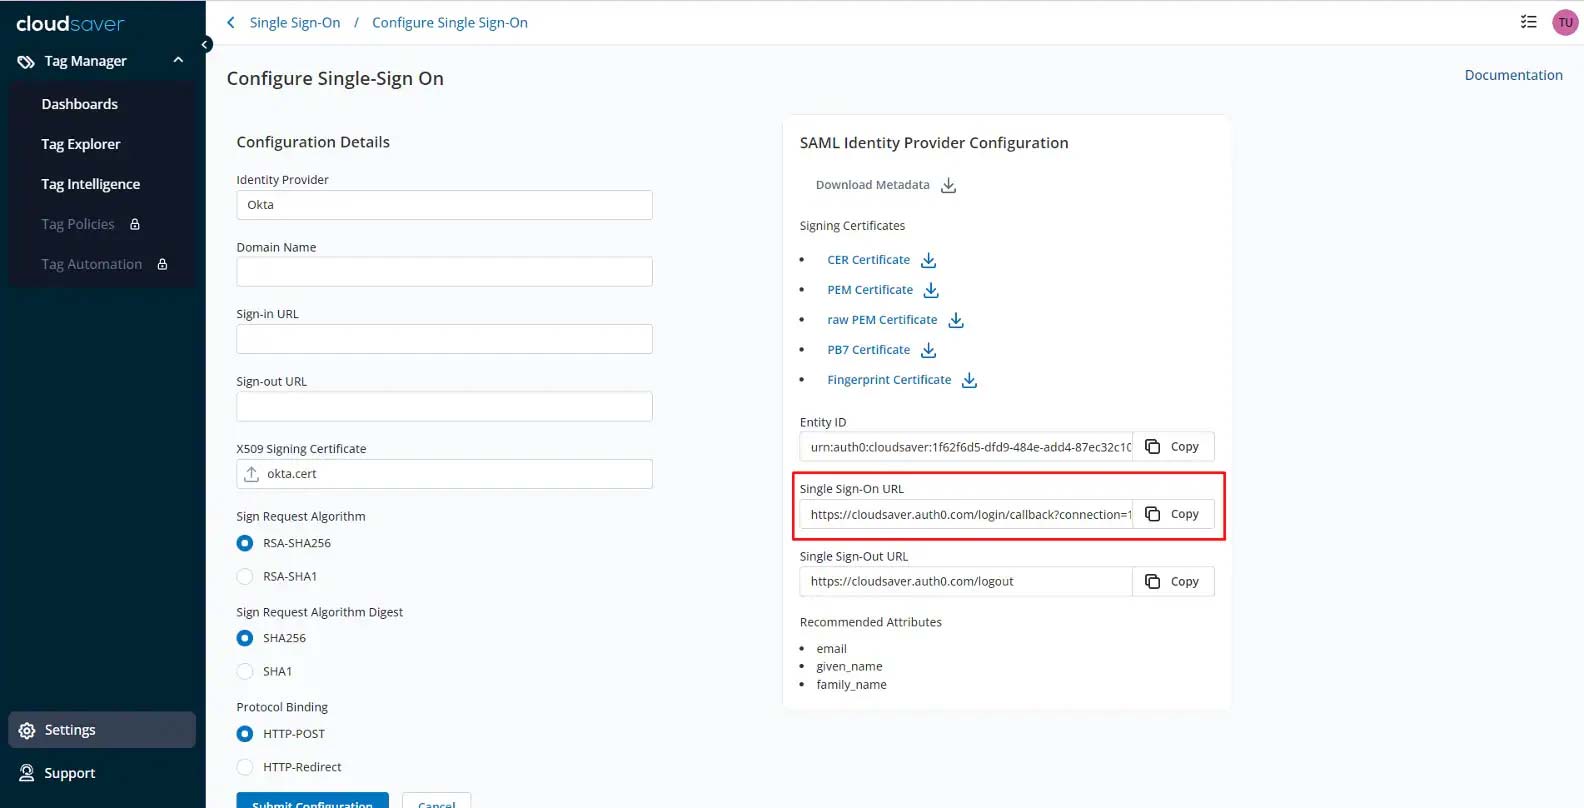Viewport: 1584px width, 808px height.
Task: Copy the Entity ID value
Action: click(1173, 447)
